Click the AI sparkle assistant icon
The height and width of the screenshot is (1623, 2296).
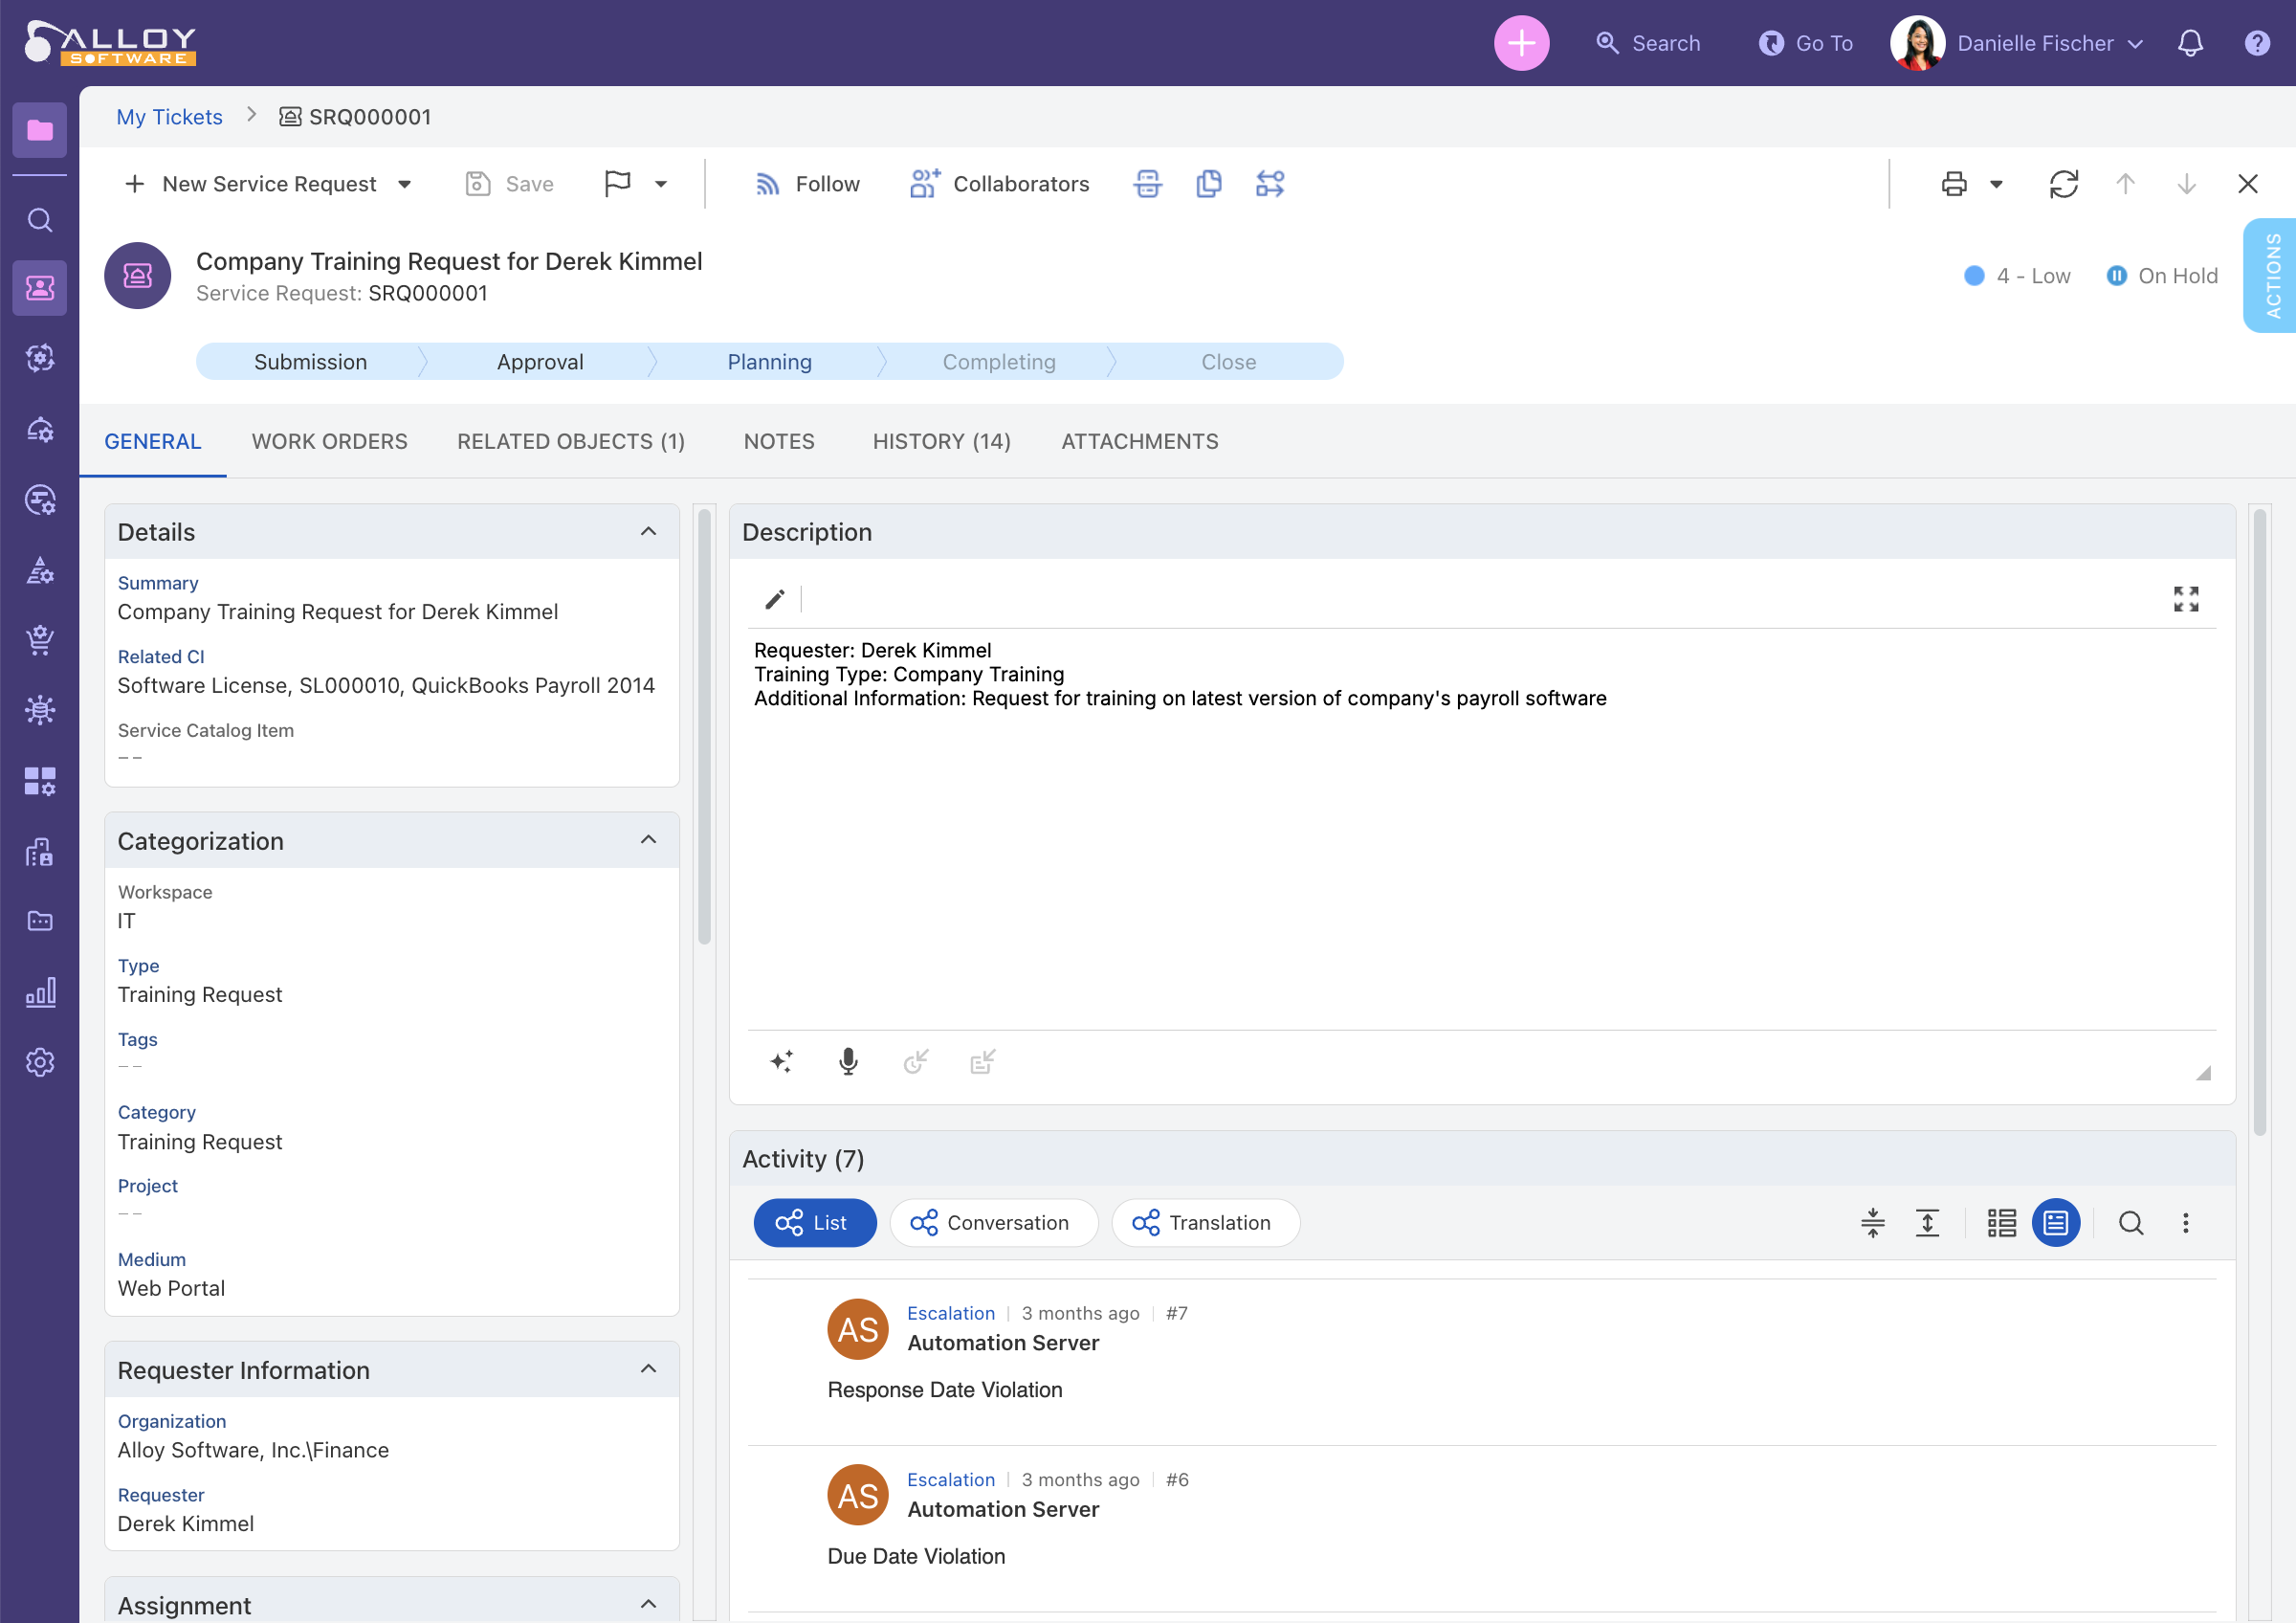point(782,1061)
